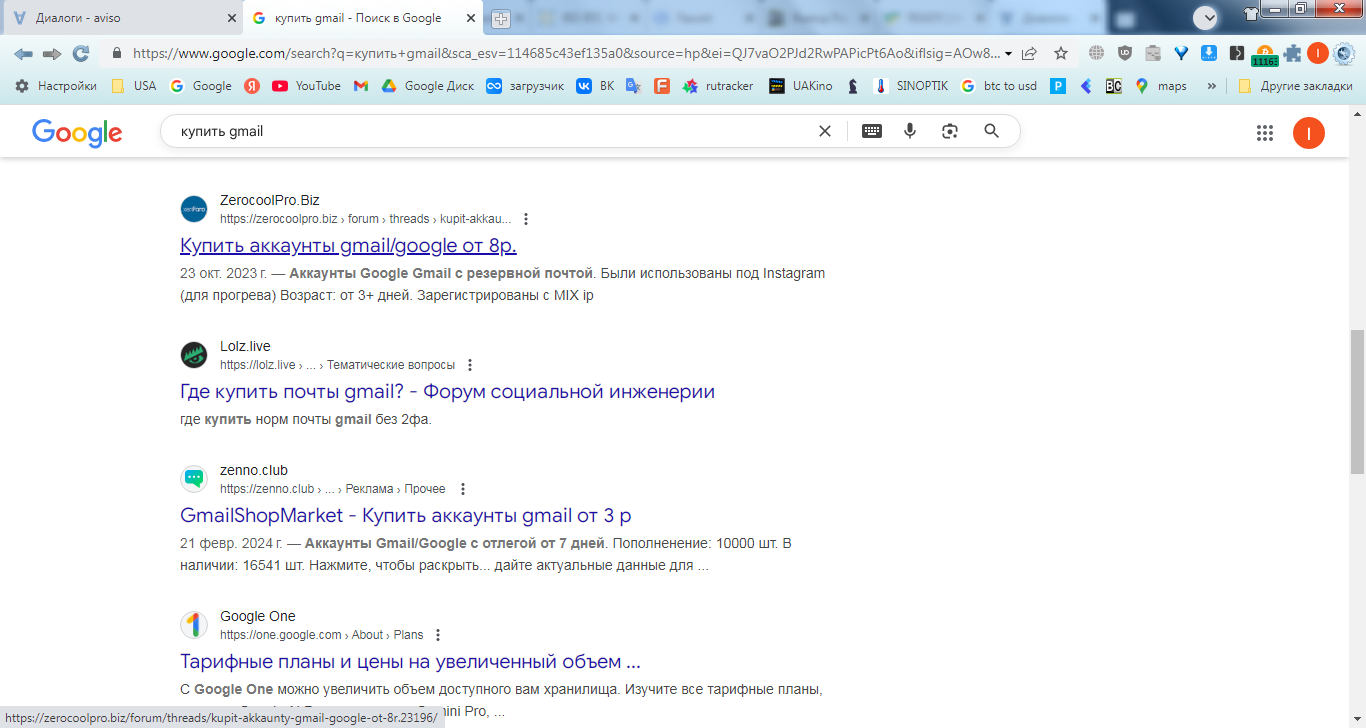Close the купить gmail search tab
This screenshot has width=1366, height=728.
click(x=471, y=18)
